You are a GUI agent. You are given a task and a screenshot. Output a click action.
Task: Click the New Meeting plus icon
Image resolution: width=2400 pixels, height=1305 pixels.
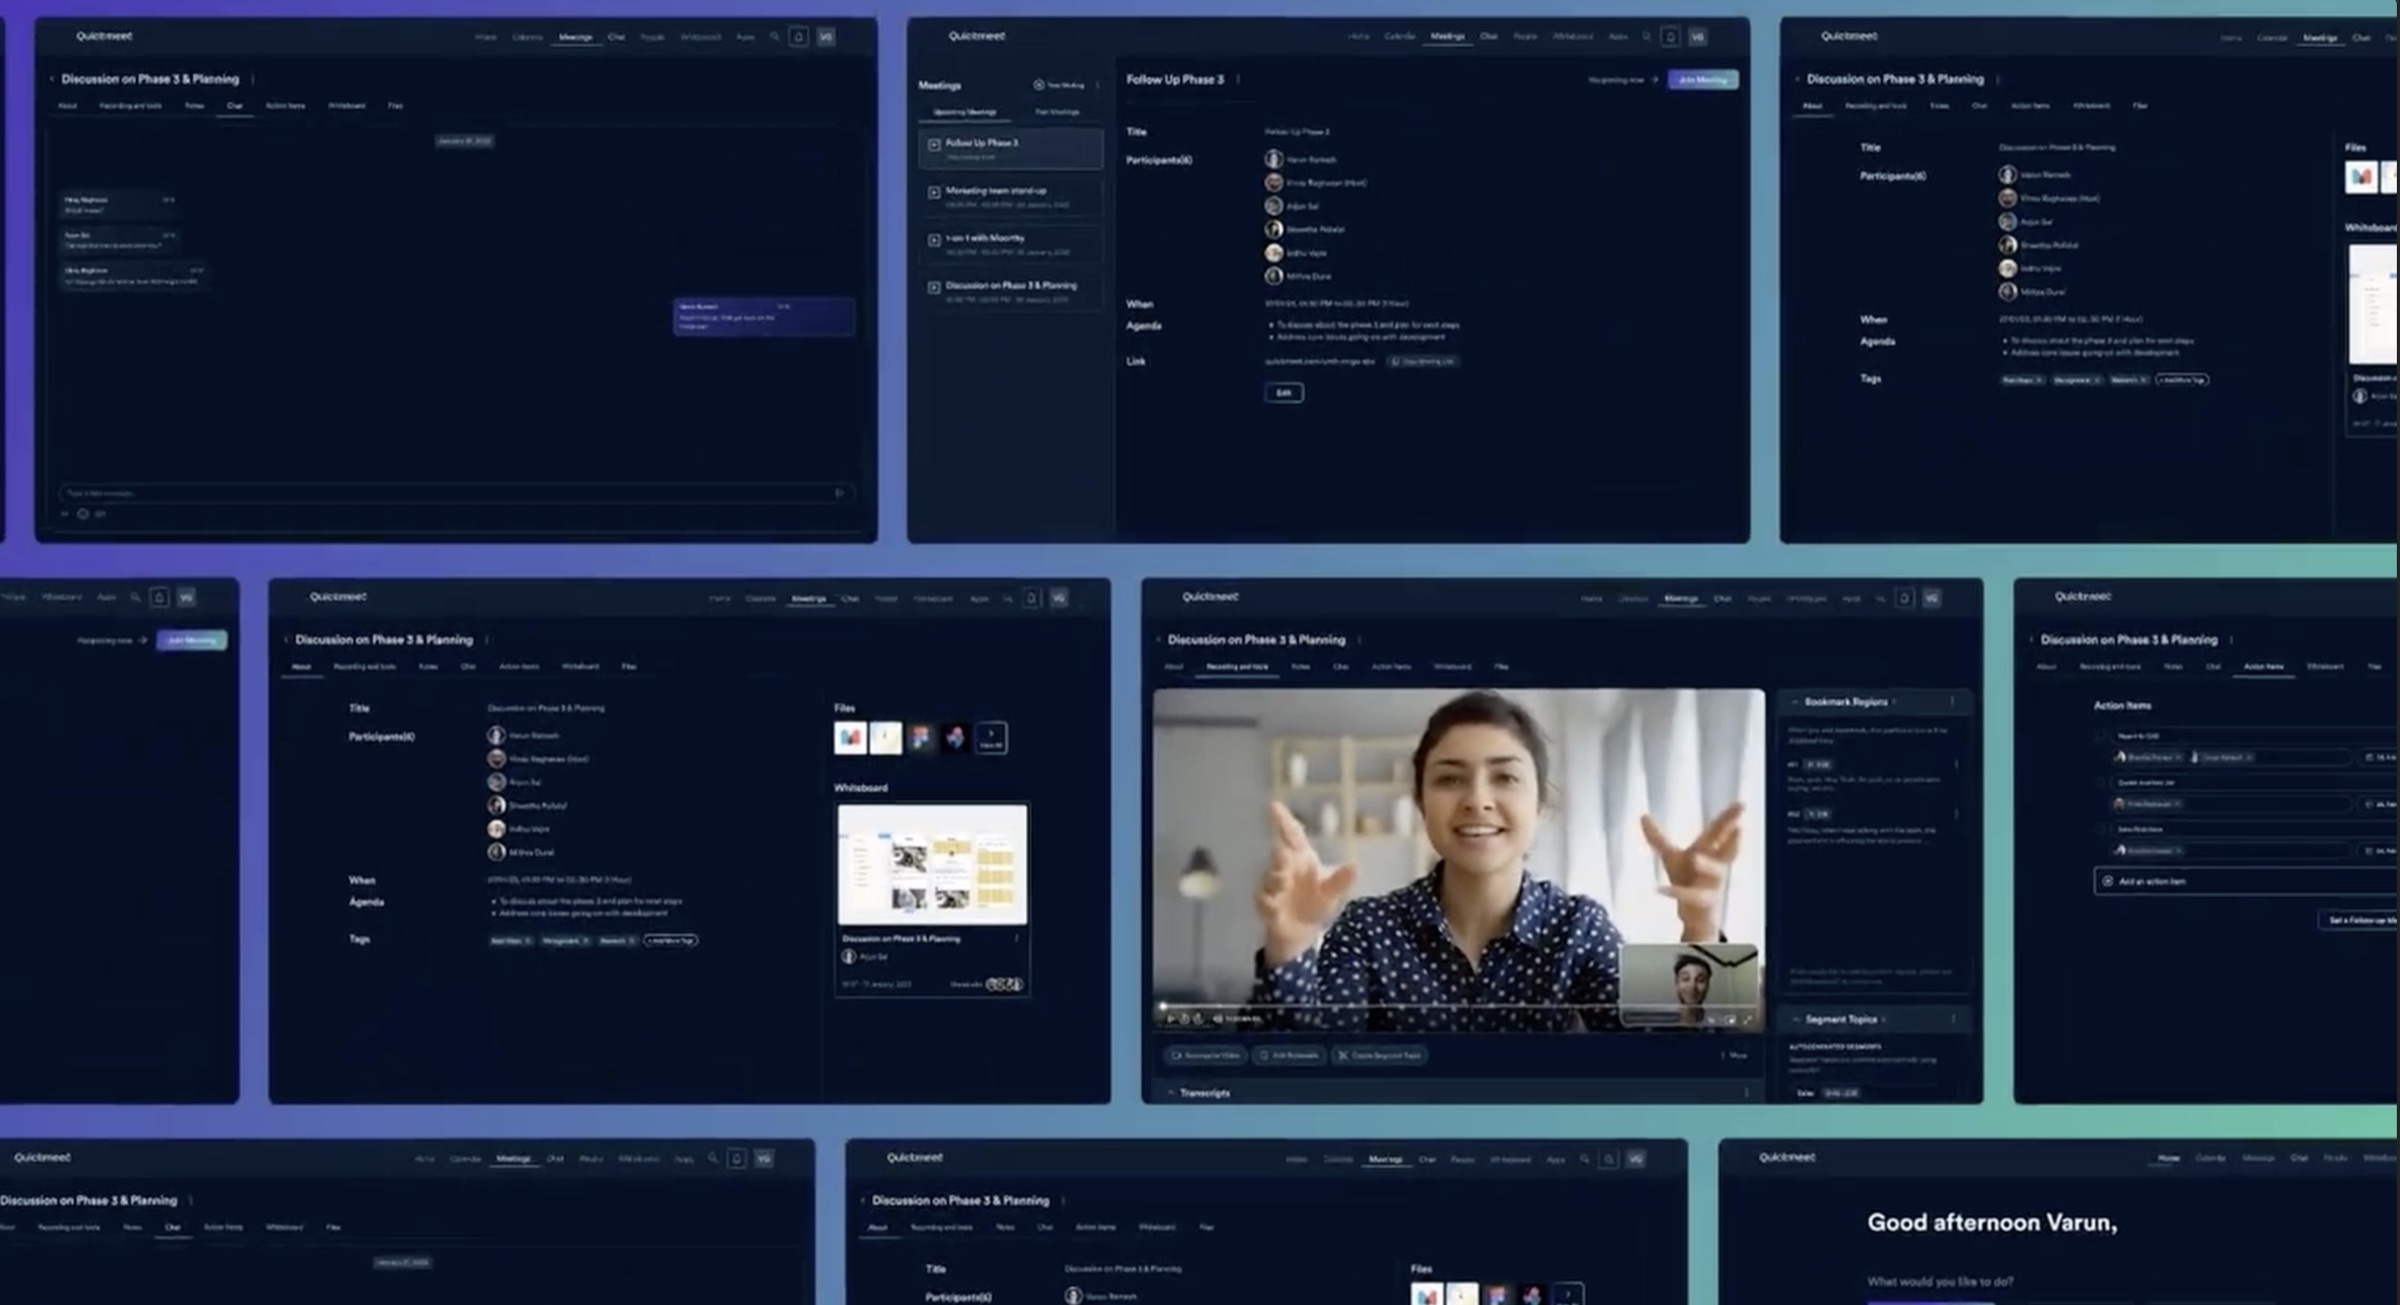pyautogui.click(x=1038, y=85)
